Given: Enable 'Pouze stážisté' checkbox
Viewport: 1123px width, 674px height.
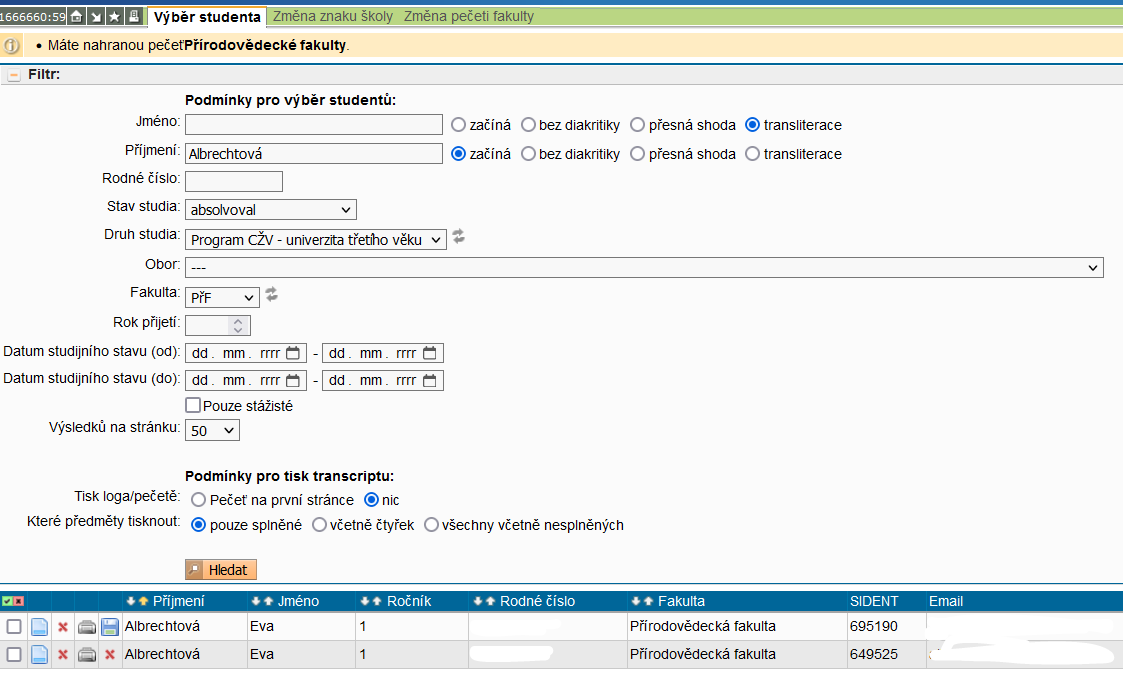Looking at the screenshot, I should click(193, 405).
